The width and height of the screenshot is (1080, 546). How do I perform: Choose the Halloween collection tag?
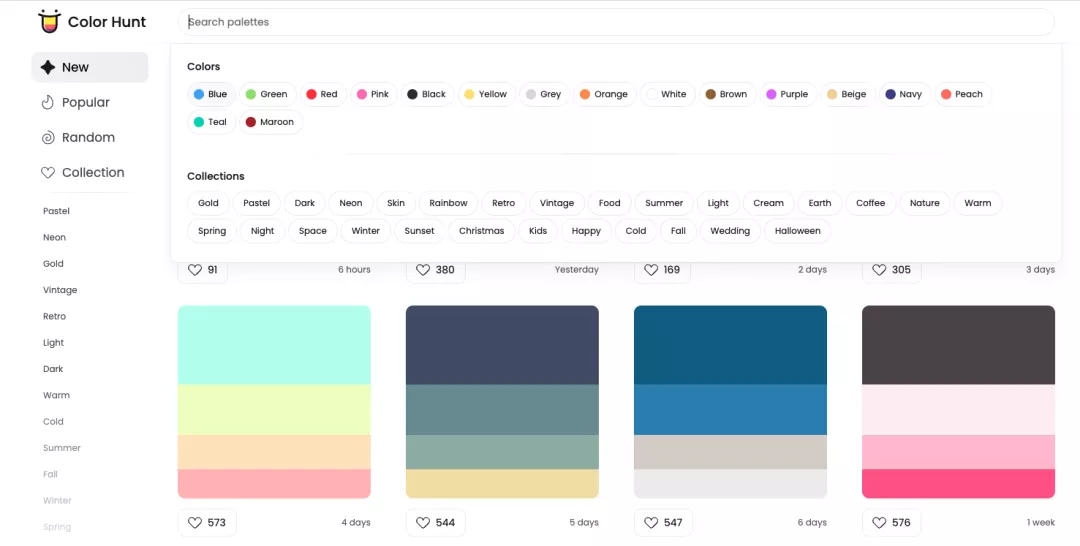pos(798,231)
